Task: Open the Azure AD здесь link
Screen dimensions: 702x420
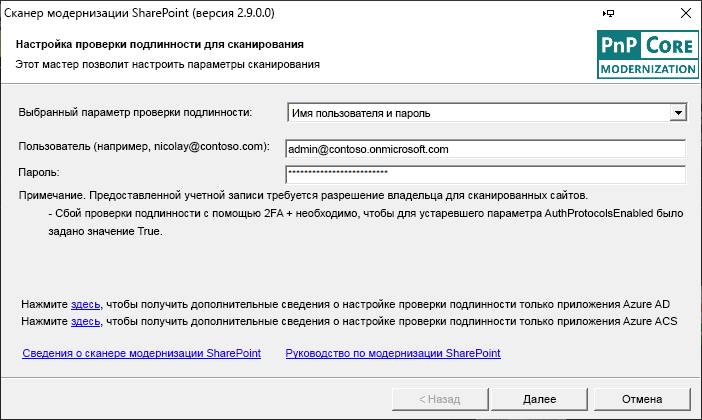Action: (86, 304)
